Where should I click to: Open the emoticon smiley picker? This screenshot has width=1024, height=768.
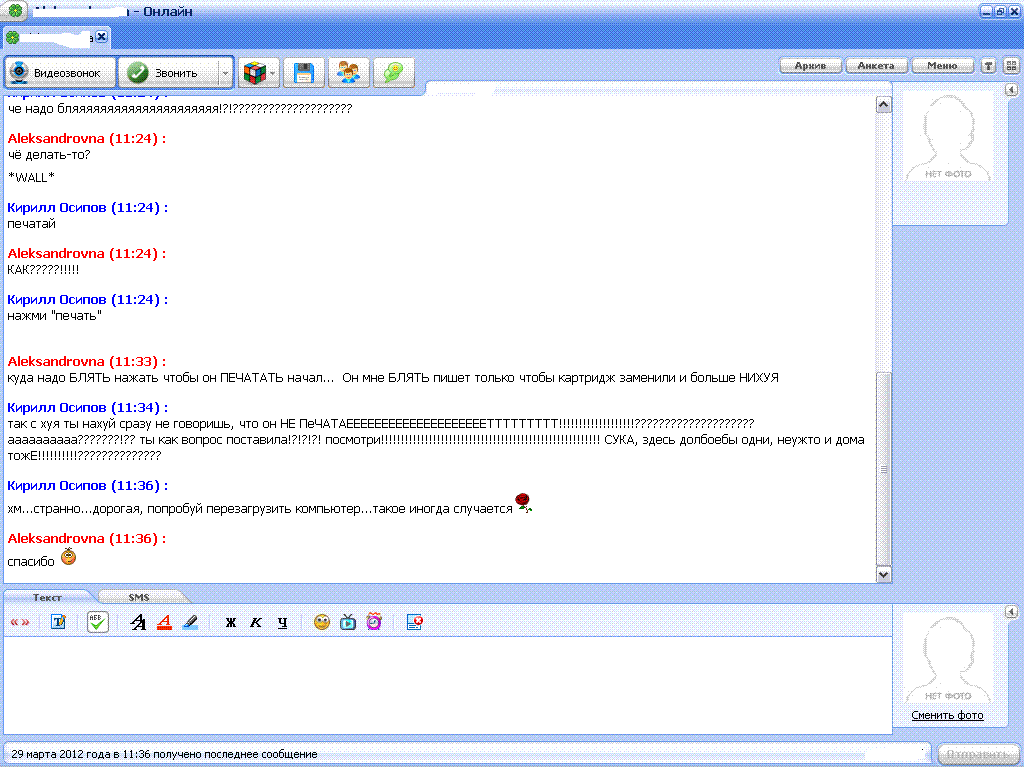pos(322,622)
